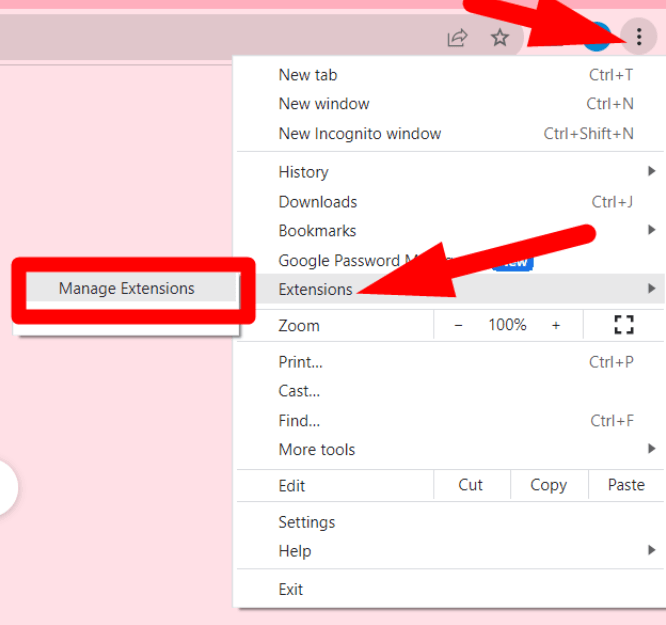Select Print… from the menu
This screenshot has height=625, width=666.
pyautogui.click(x=300, y=362)
